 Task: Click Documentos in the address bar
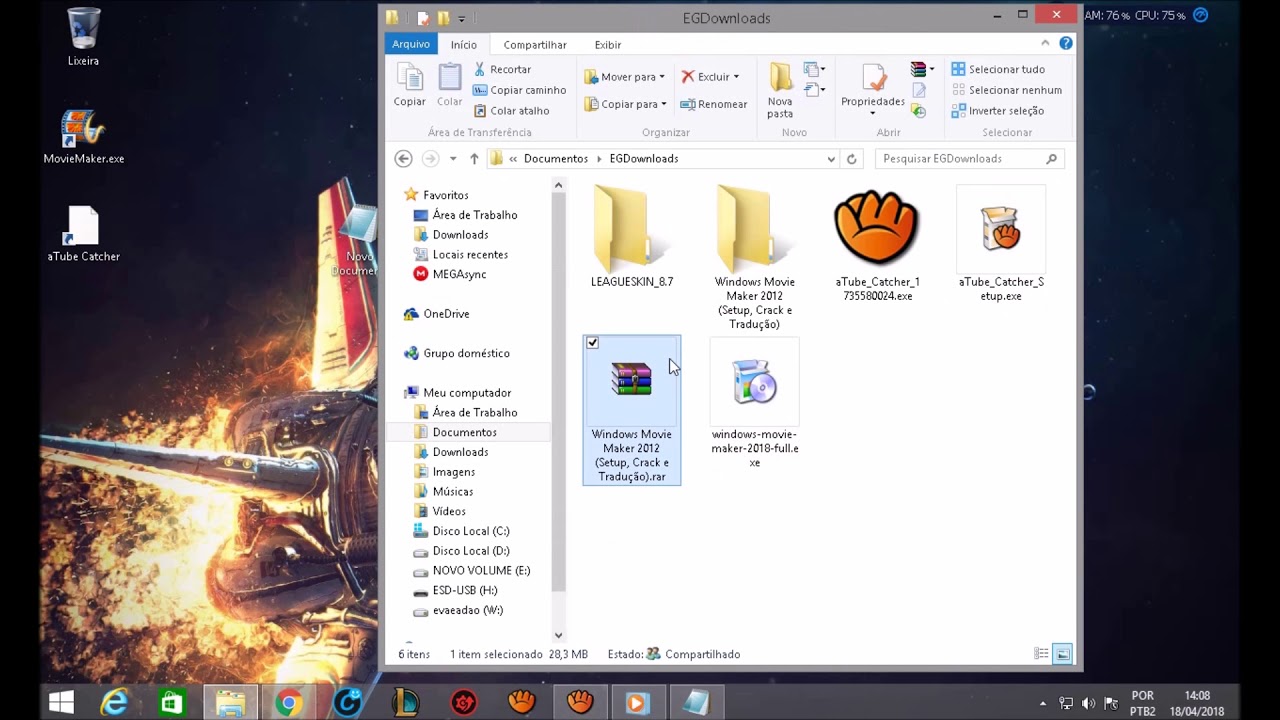click(556, 158)
